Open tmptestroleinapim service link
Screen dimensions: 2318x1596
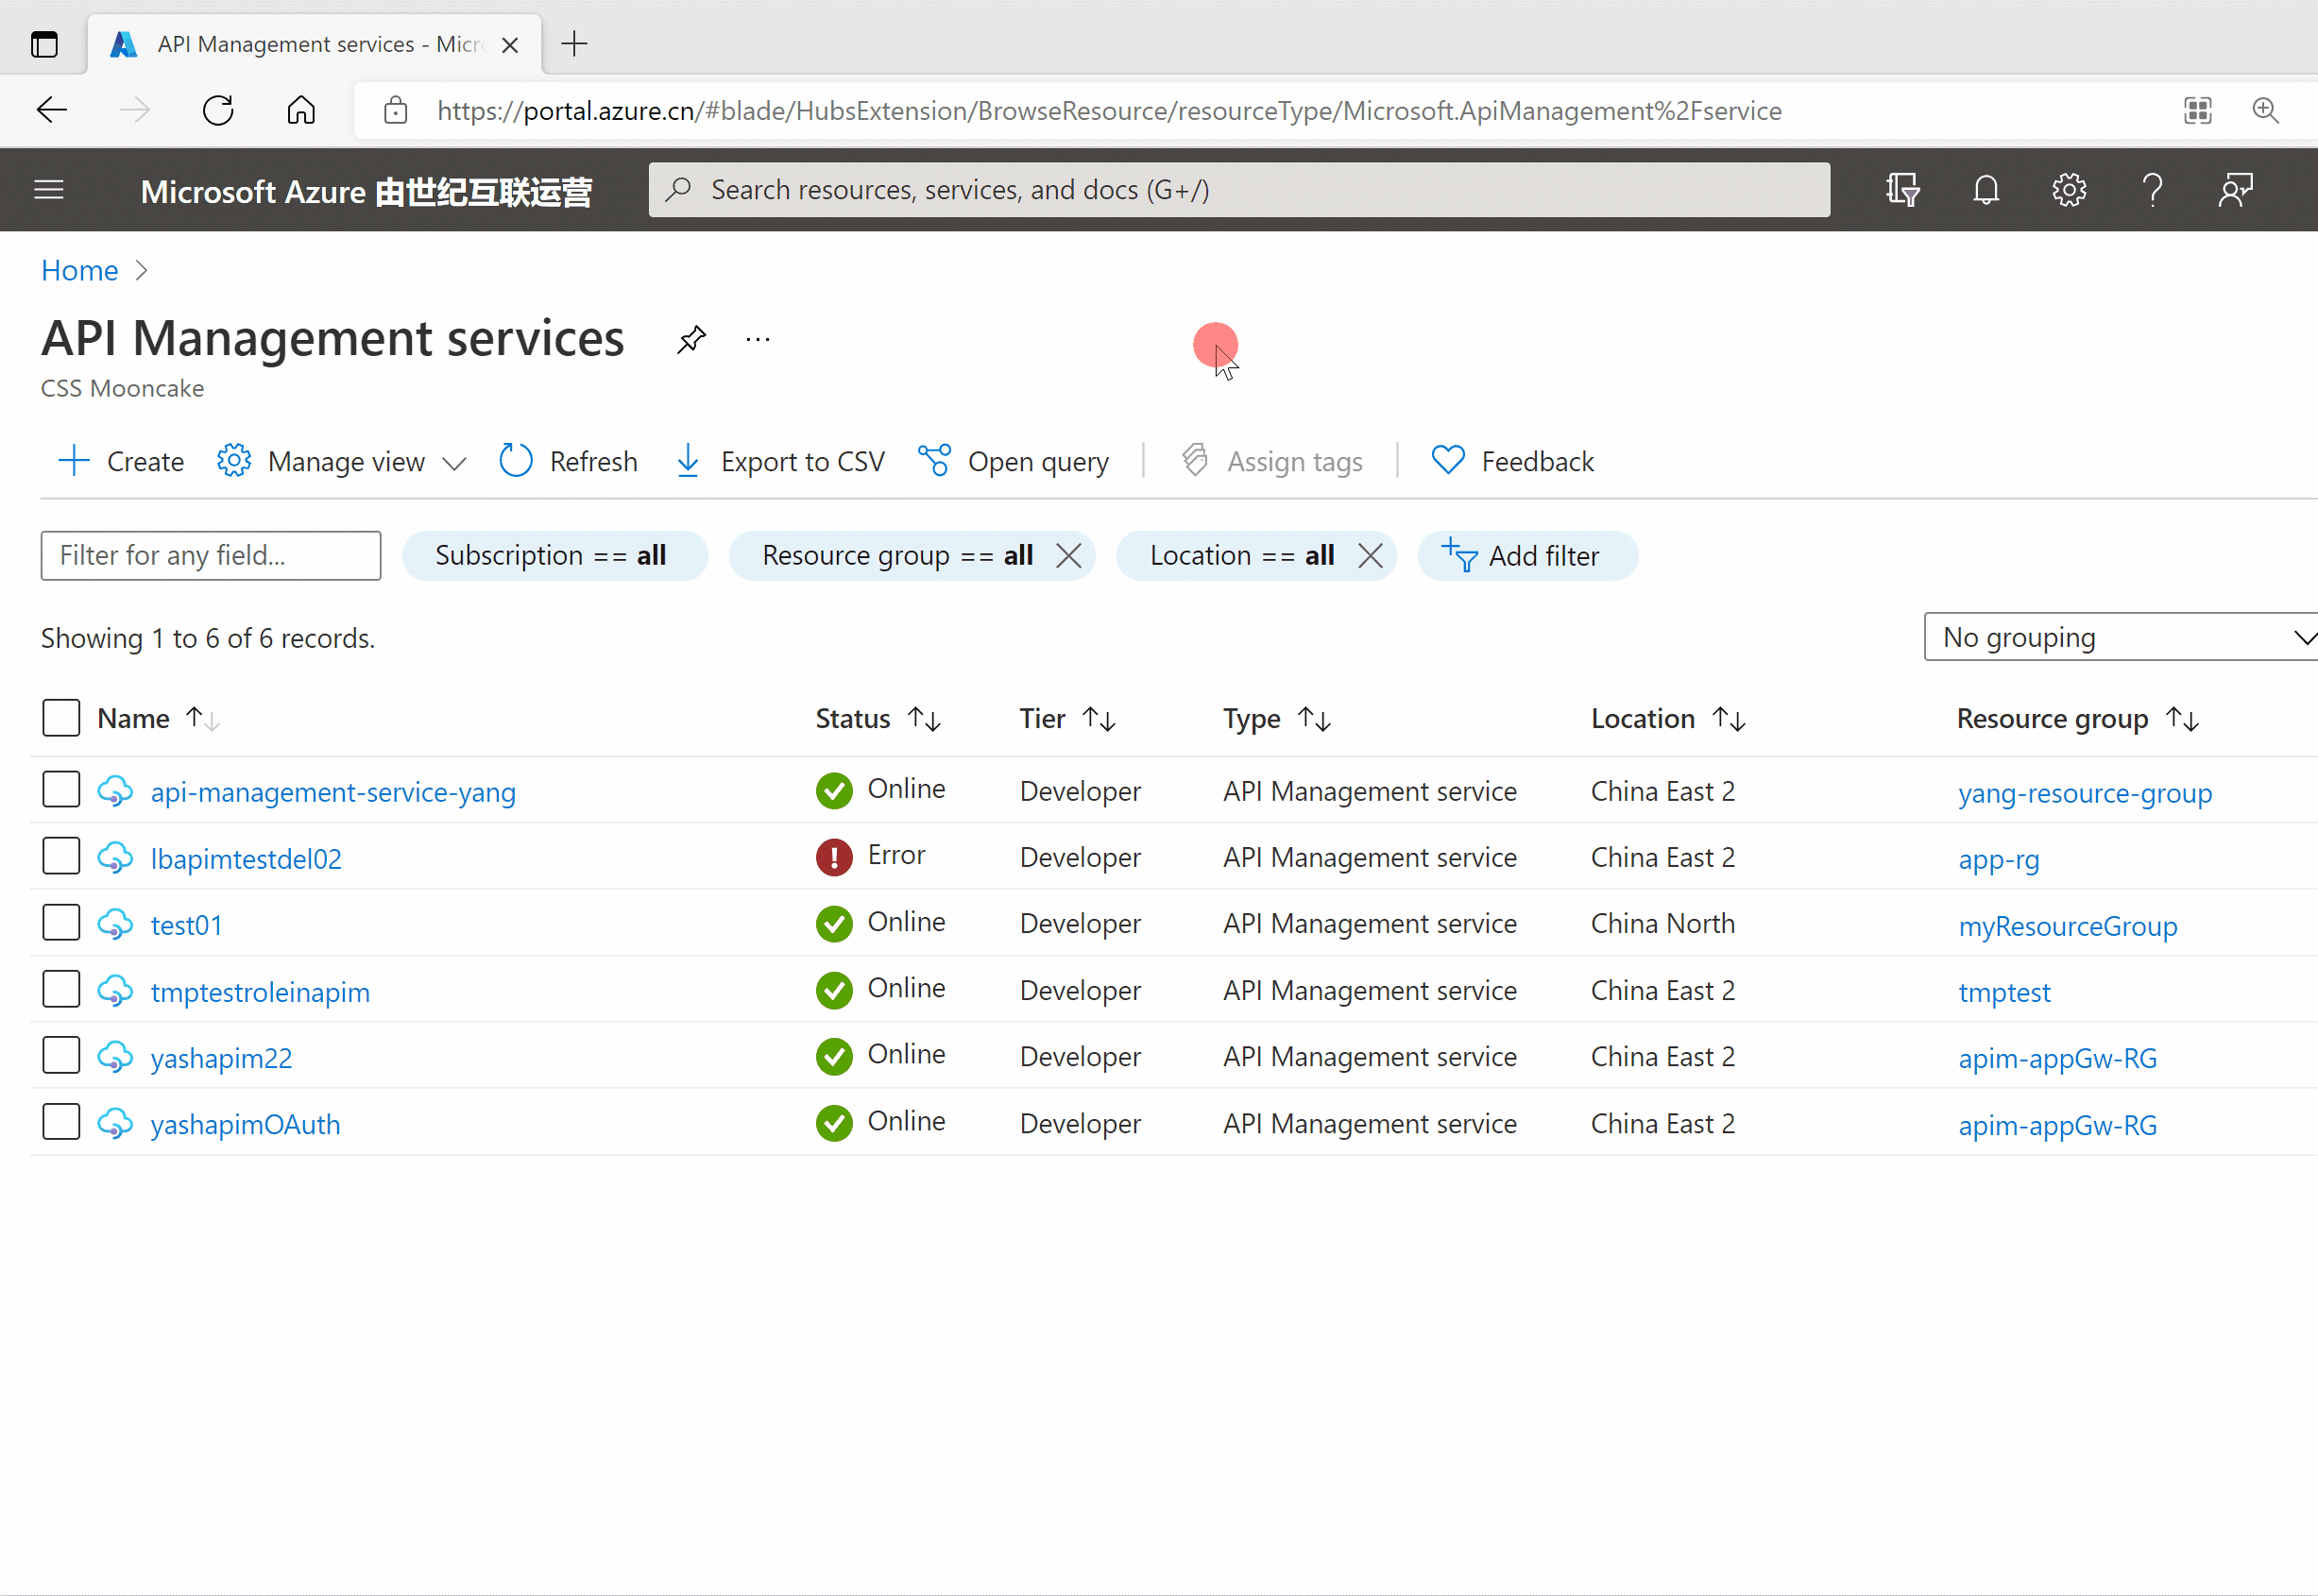click(260, 992)
